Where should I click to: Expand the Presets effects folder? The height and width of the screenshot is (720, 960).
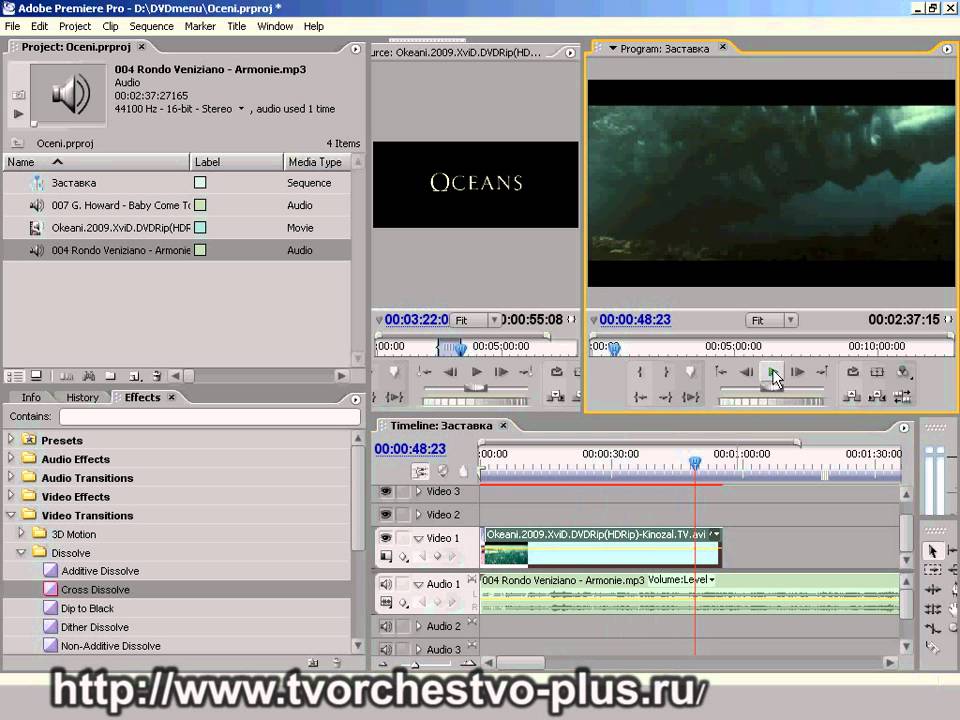click(10, 439)
